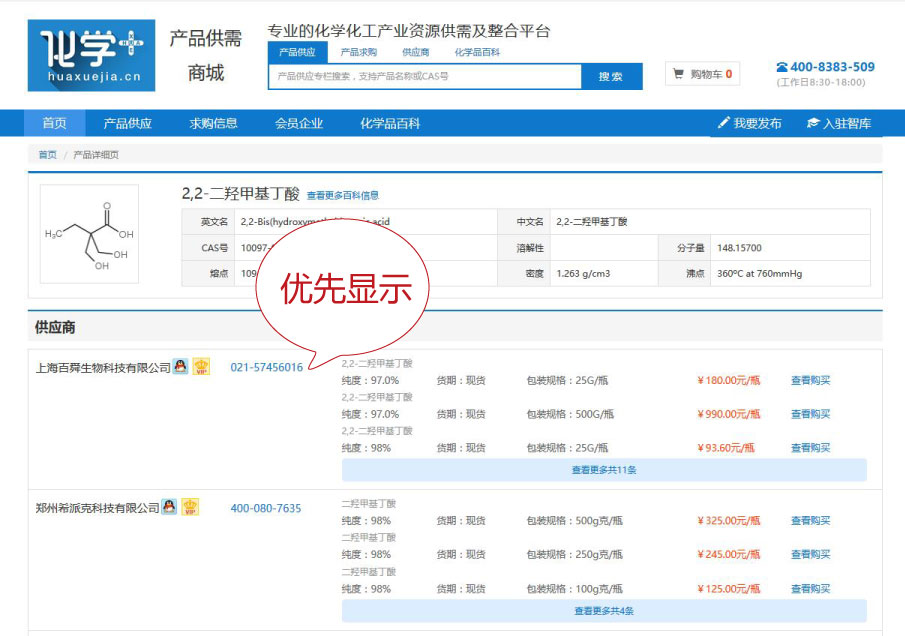Click the QQ icon for 上海百舜生物科技有限公司
This screenshot has width=905, height=636.
(180, 367)
